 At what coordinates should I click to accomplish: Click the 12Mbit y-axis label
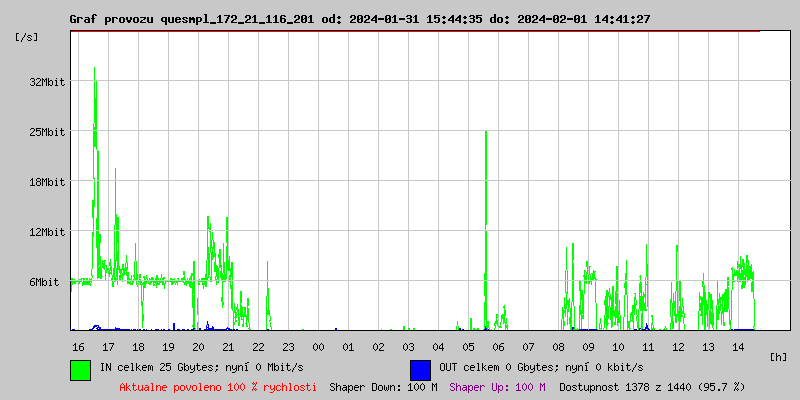pyautogui.click(x=47, y=232)
